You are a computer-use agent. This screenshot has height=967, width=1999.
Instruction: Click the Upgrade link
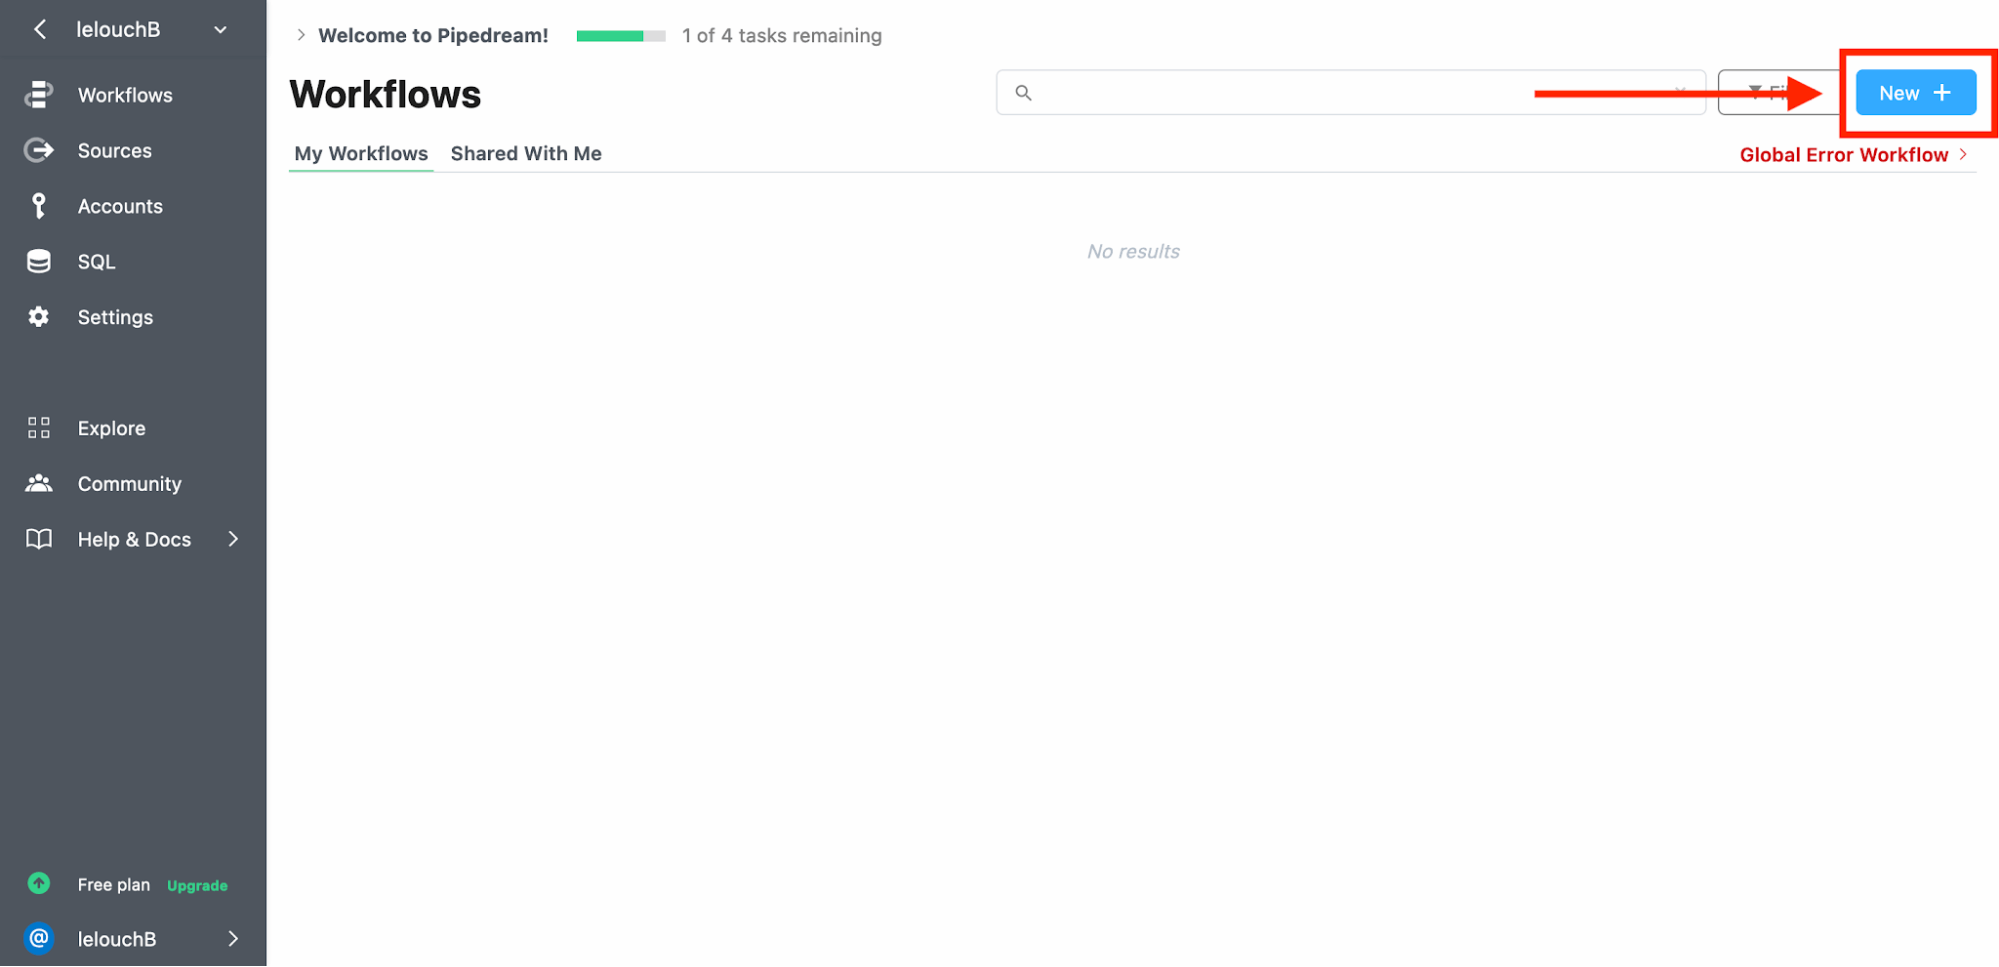[197, 886]
